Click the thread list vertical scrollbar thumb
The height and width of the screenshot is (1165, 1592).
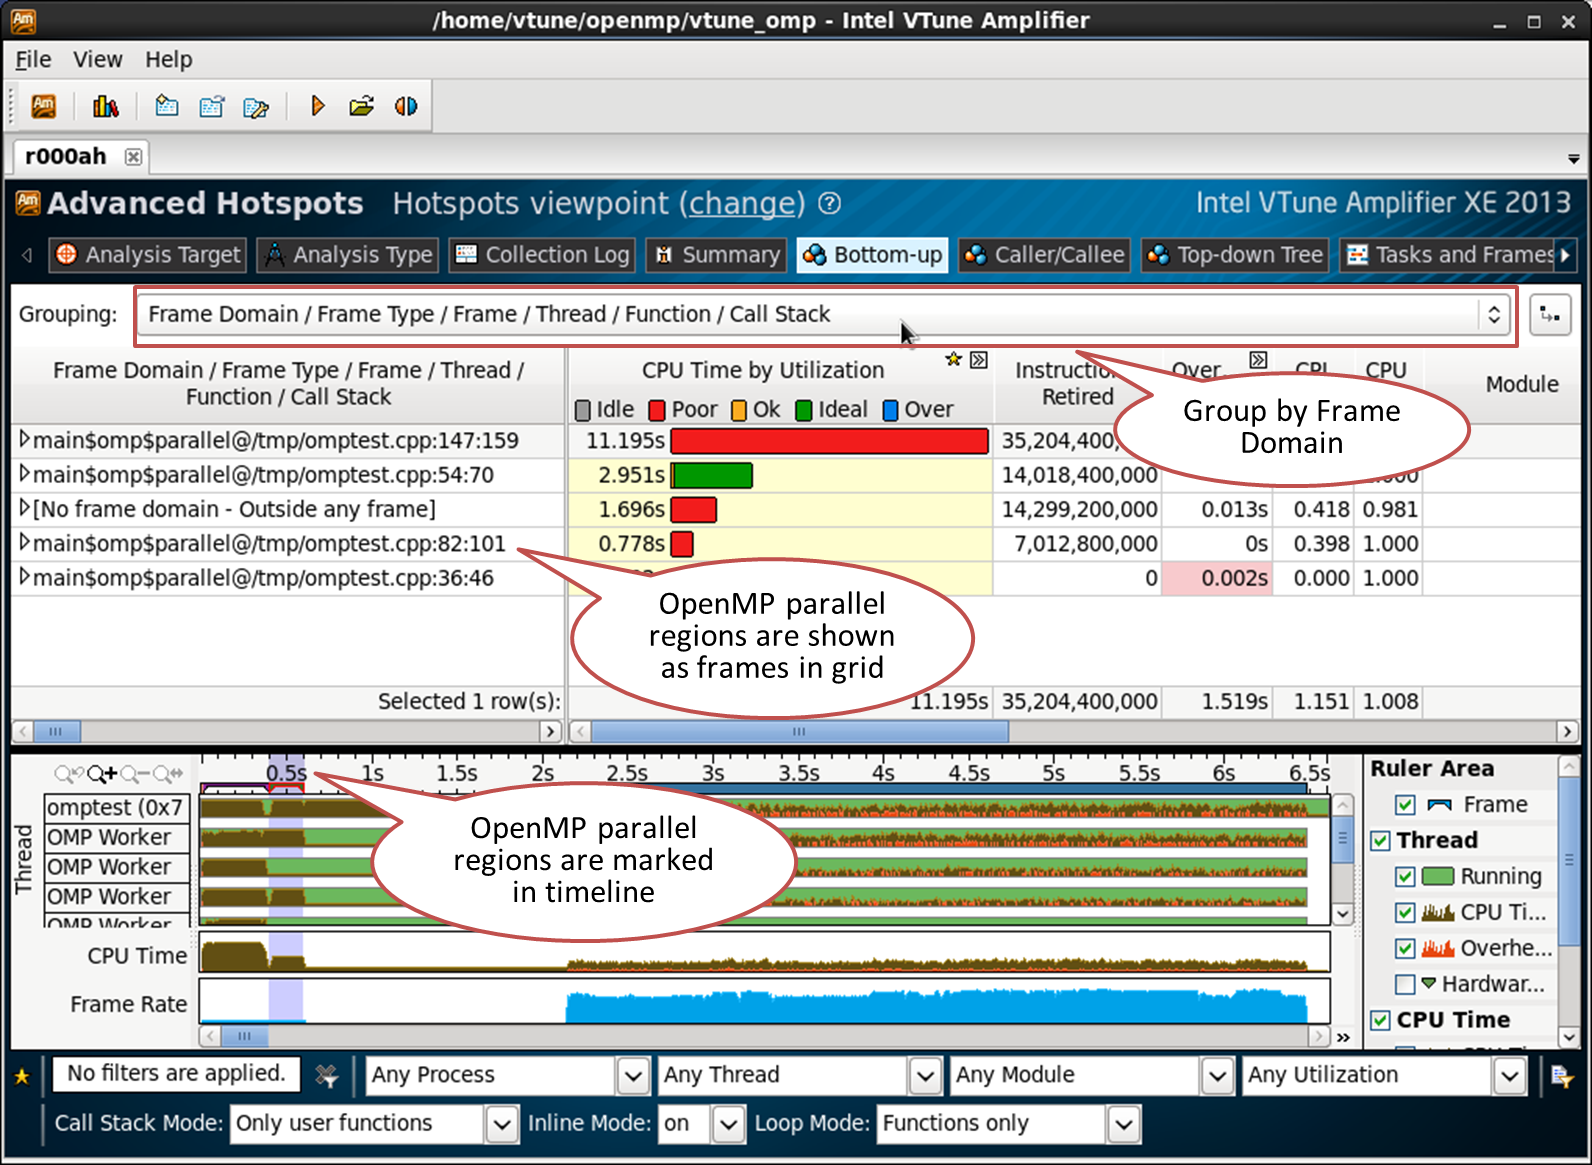[1343, 839]
